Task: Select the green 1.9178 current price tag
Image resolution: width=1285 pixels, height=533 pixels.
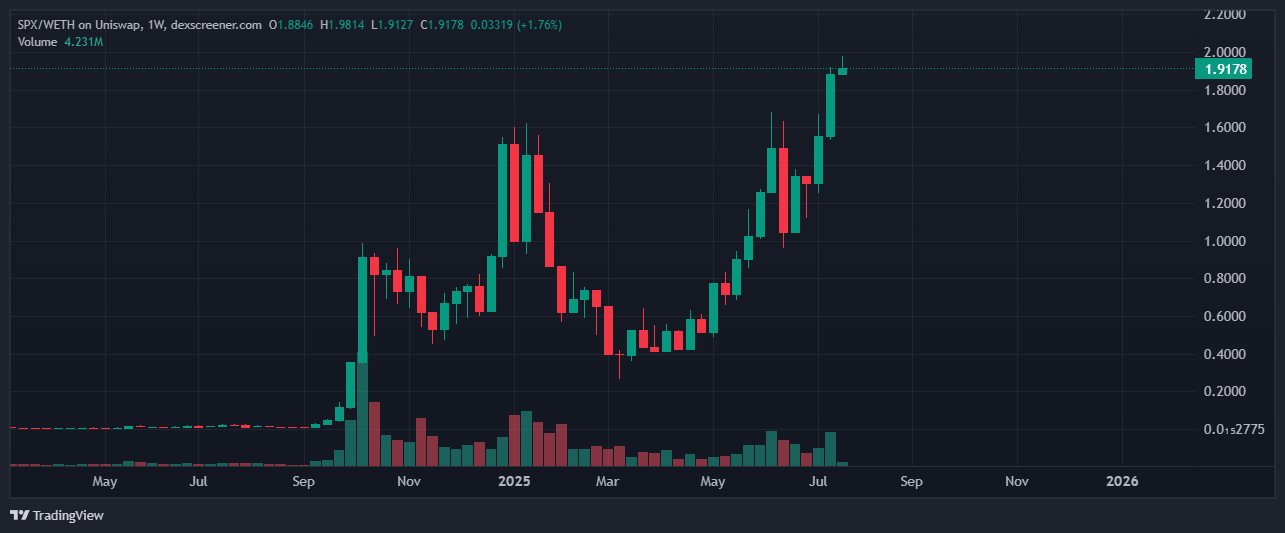Action: point(1226,69)
